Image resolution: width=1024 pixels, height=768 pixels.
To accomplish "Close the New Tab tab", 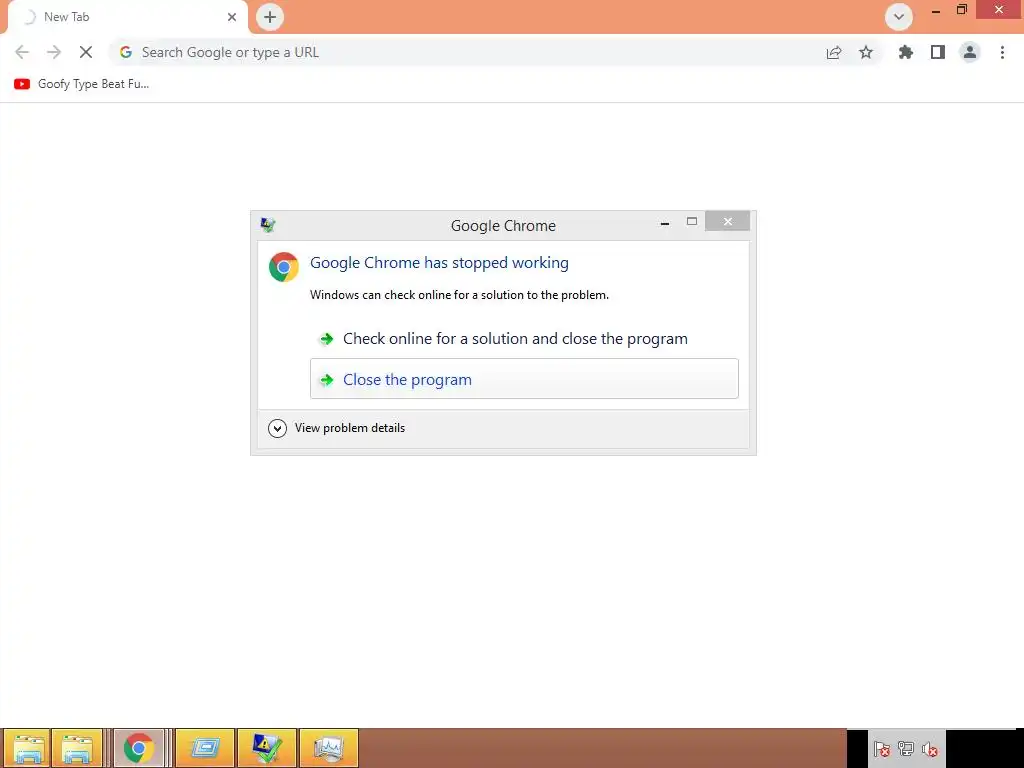I will (x=232, y=17).
